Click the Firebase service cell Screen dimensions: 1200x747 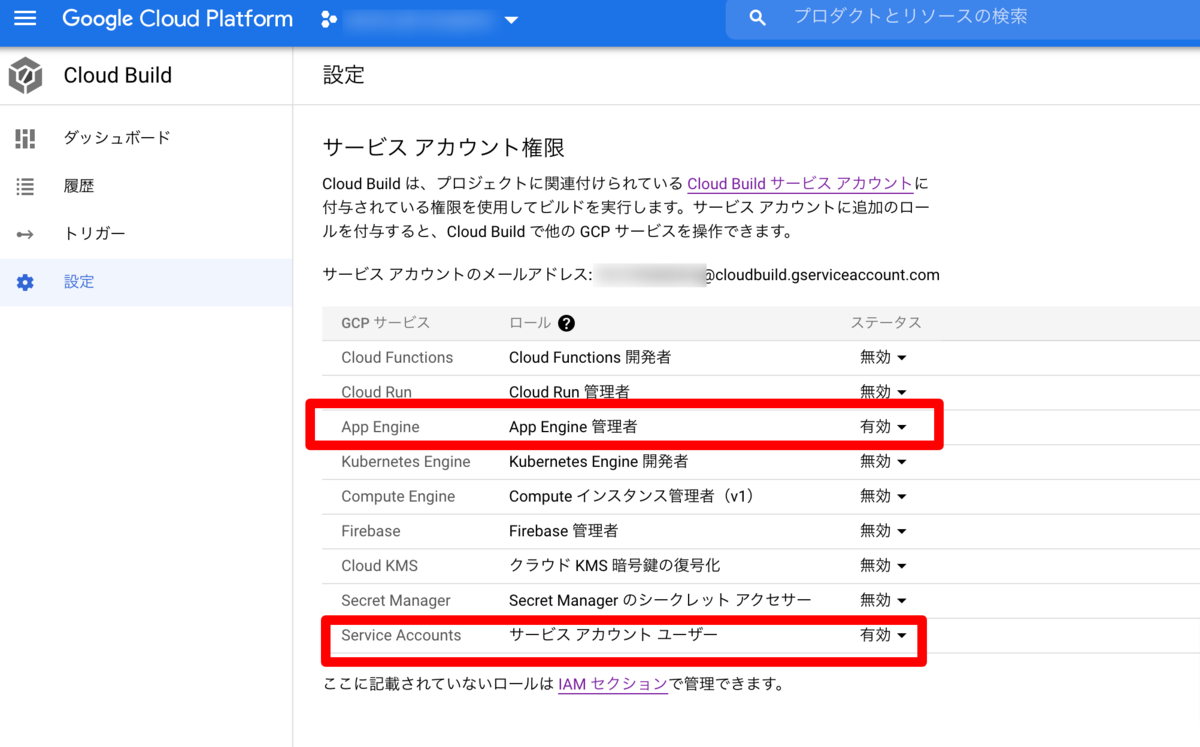pos(371,531)
